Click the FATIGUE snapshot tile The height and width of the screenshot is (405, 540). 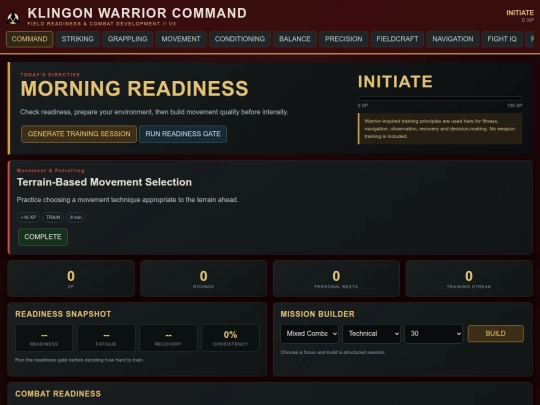[x=106, y=338]
